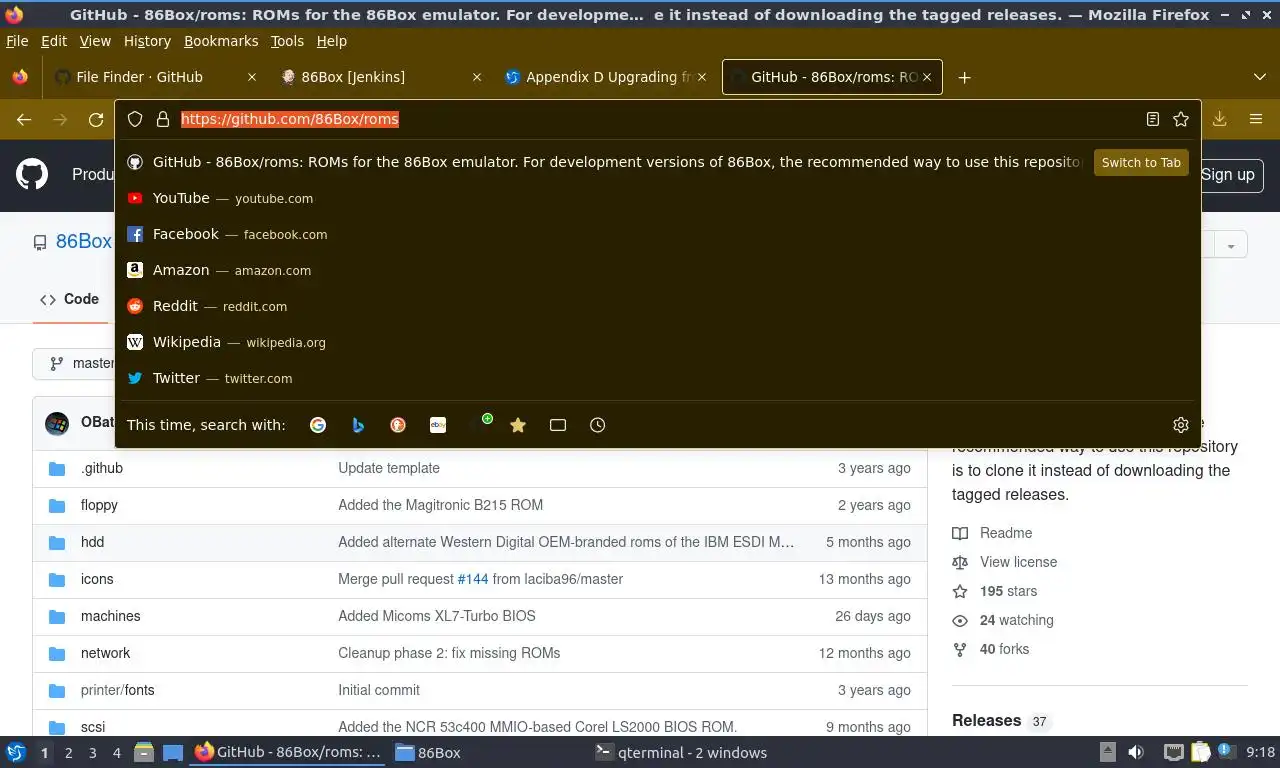Image resolution: width=1280 pixels, height=768 pixels.
Task: Open the dropdown arrow beside Sign up
Action: click(1231, 245)
